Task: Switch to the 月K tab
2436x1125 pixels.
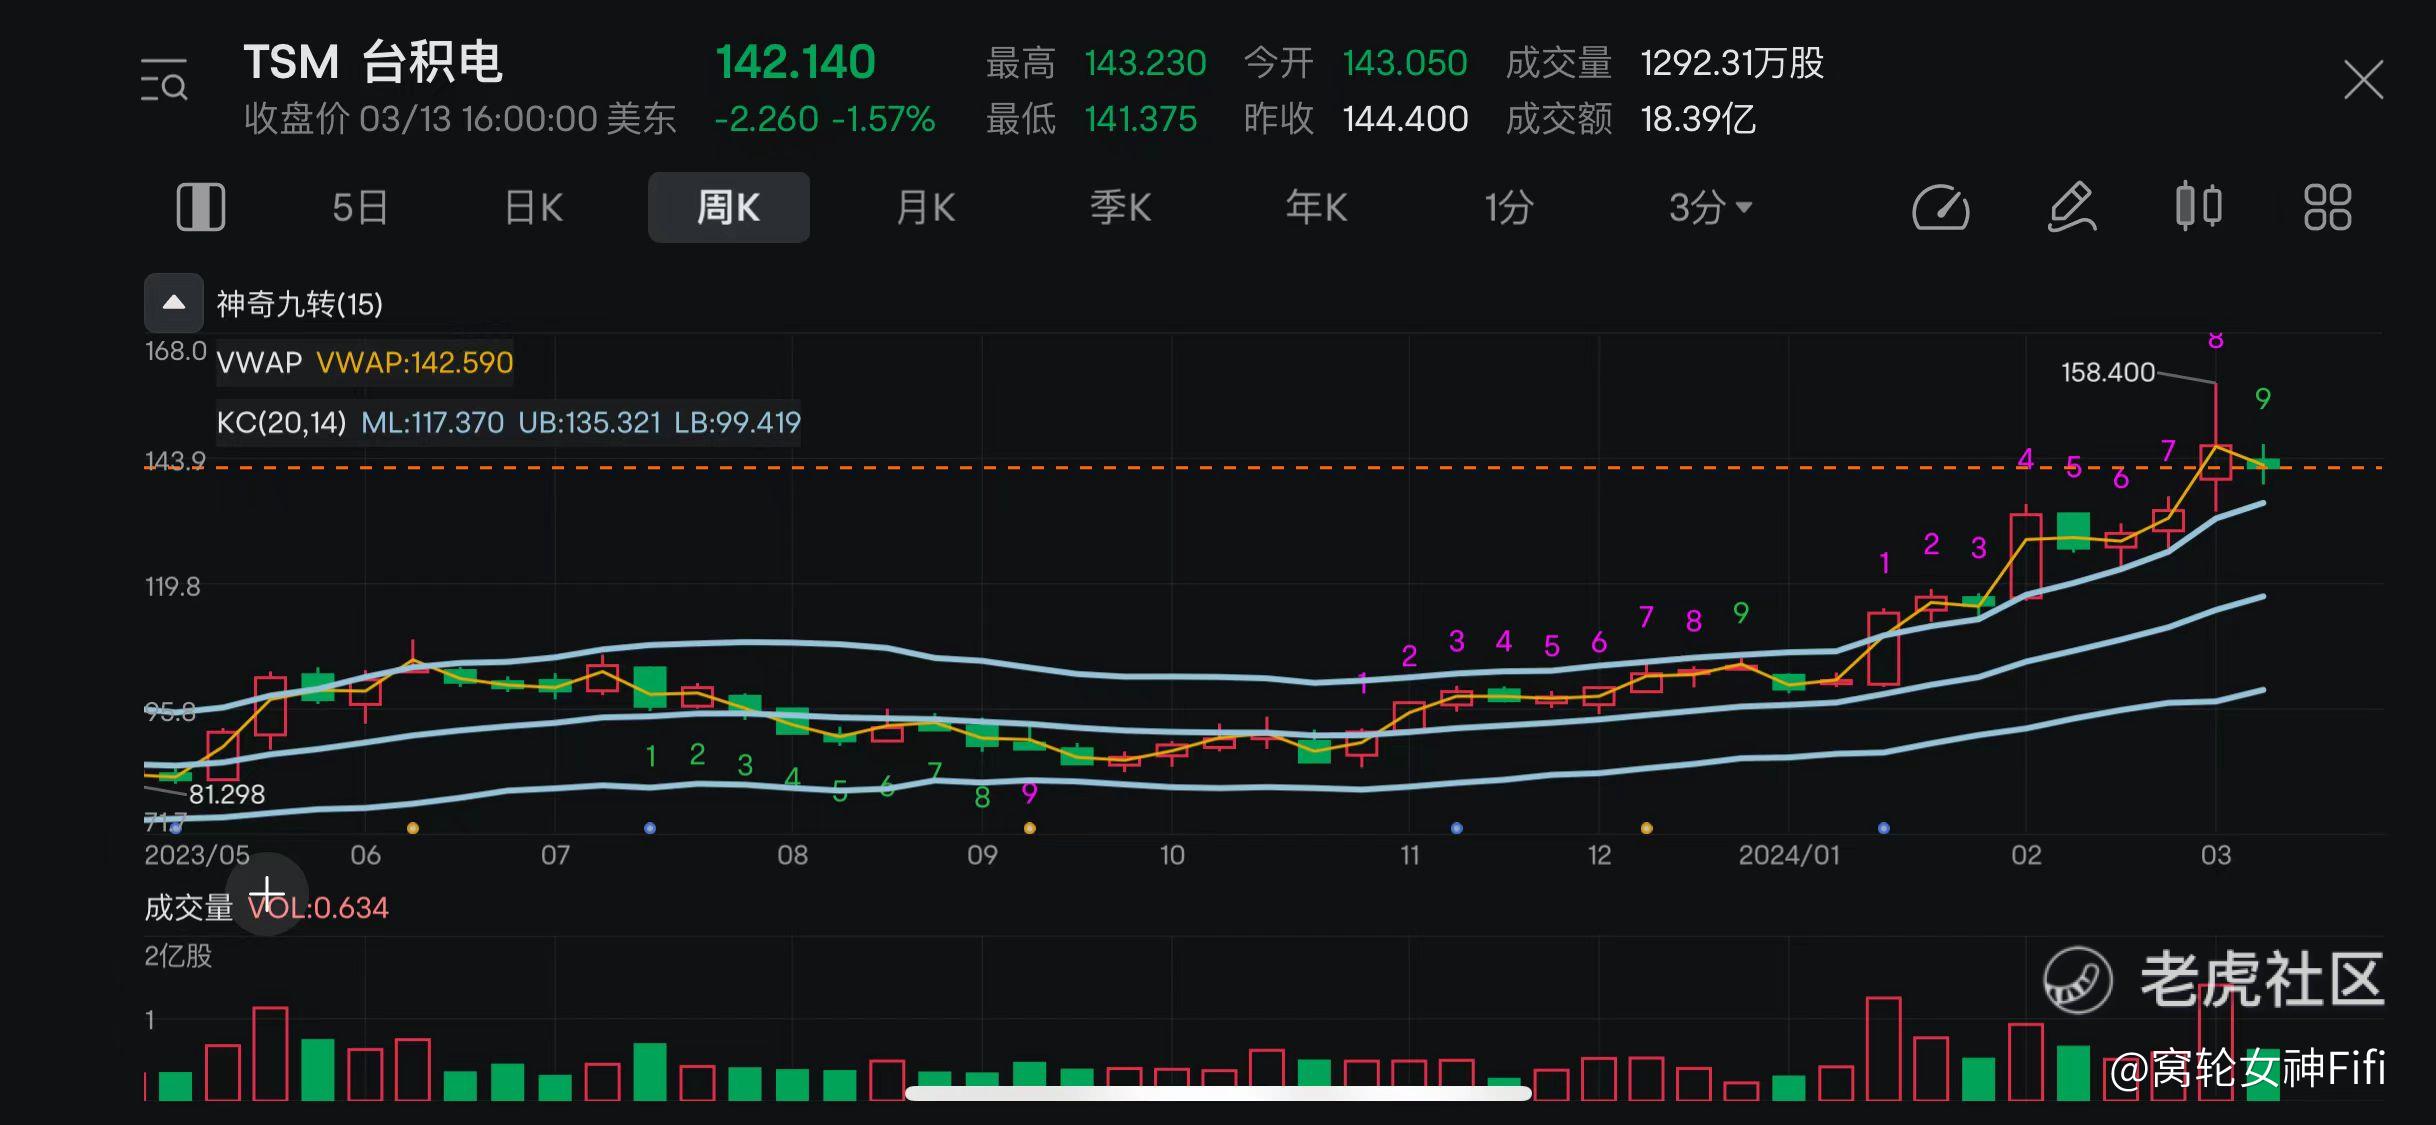Action: point(926,208)
